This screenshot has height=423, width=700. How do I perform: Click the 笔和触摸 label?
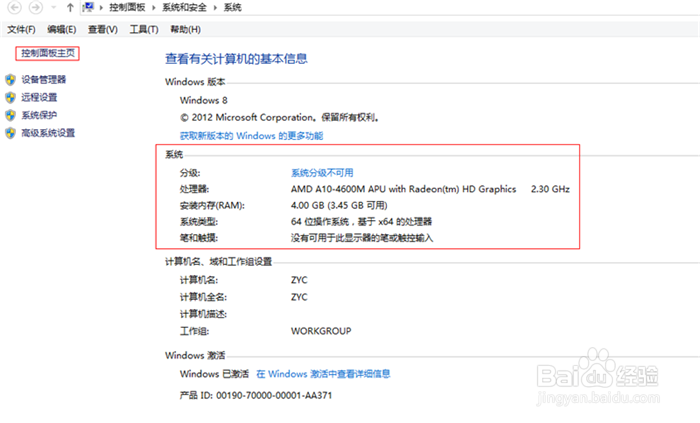[199, 238]
